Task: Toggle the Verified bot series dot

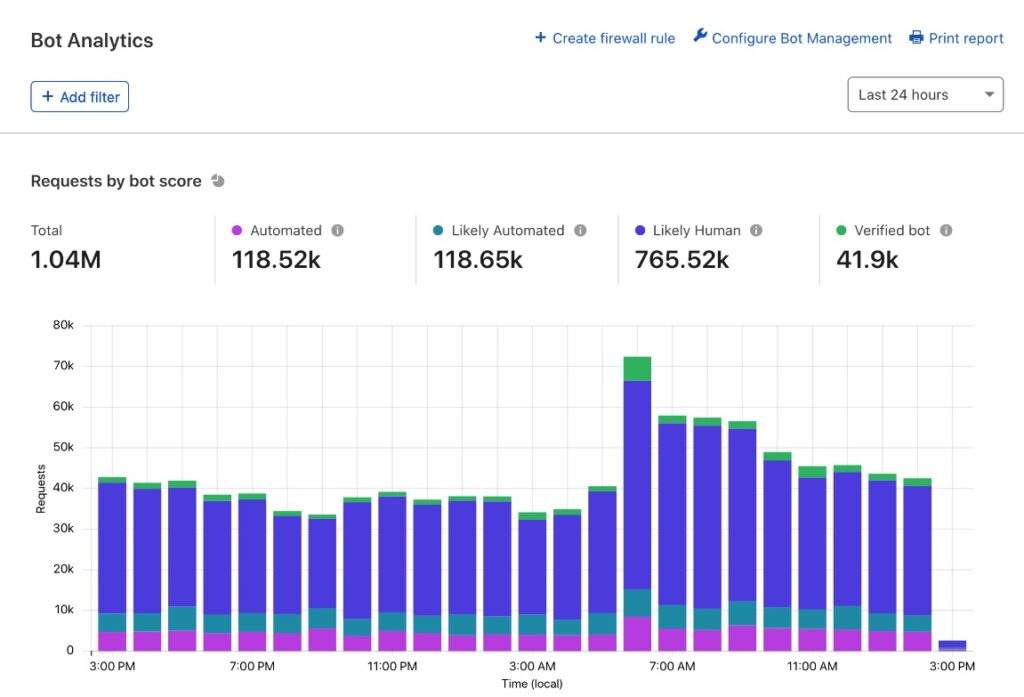Action: (x=842, y=230)
